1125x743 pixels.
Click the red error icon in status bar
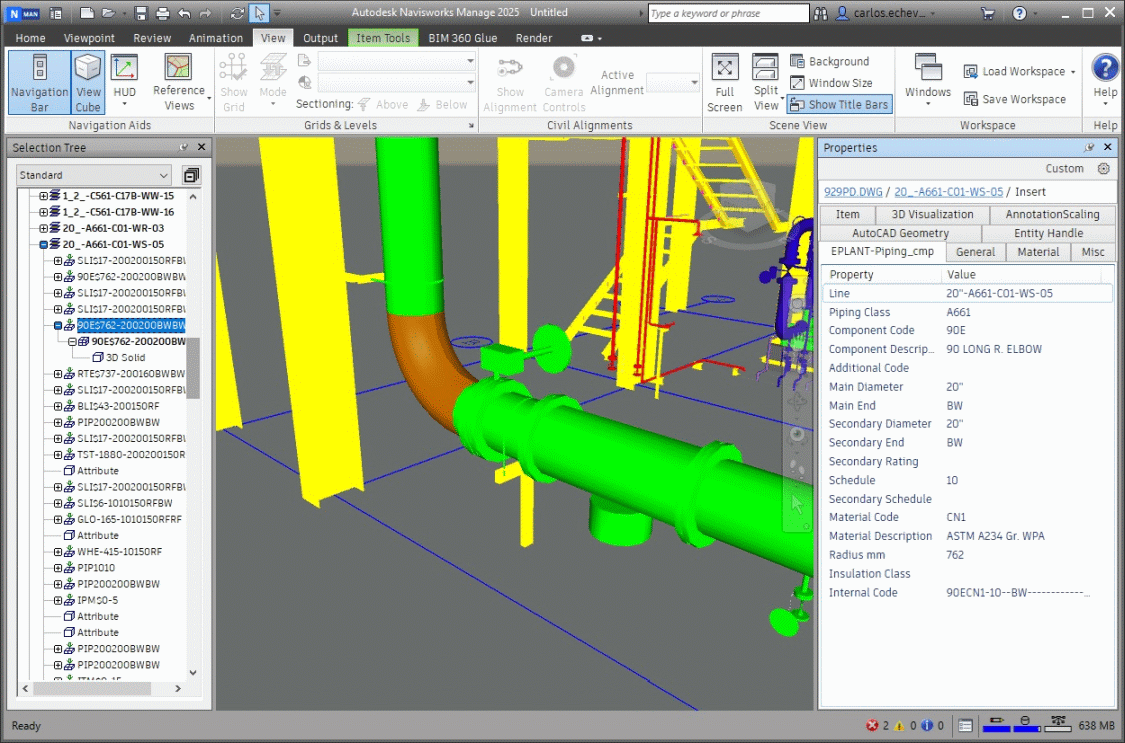tap(872, 725)
